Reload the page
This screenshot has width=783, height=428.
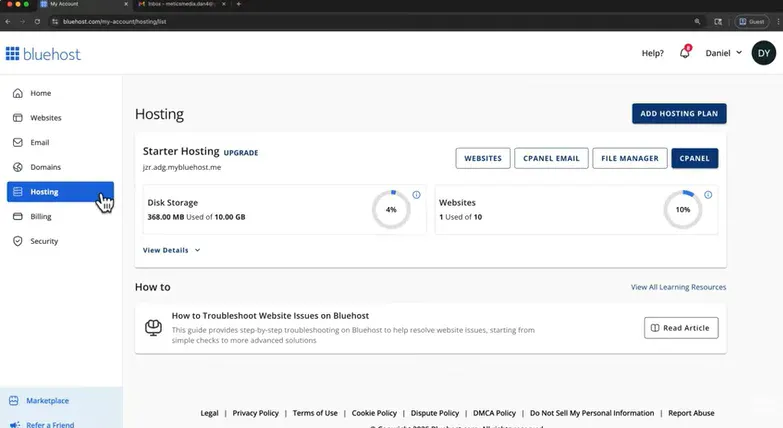pos(37,21)
